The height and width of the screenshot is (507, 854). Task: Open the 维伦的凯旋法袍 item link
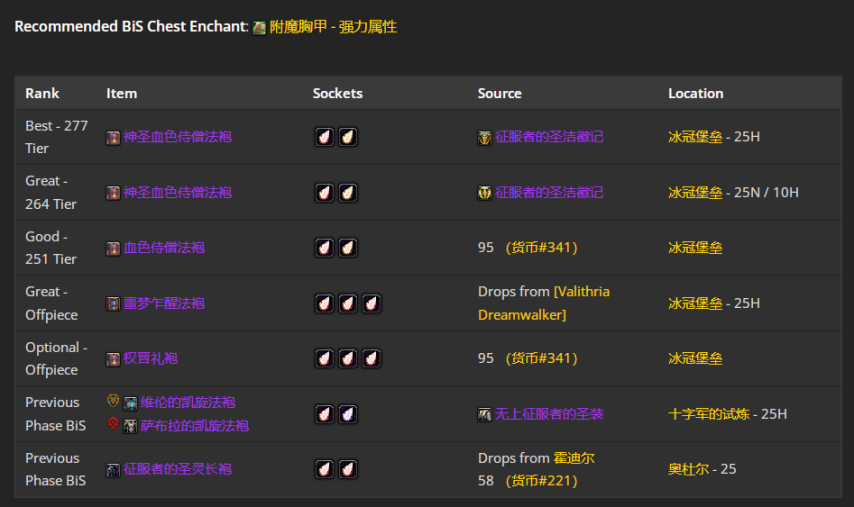pyautogui.click(x=188, y=402)
